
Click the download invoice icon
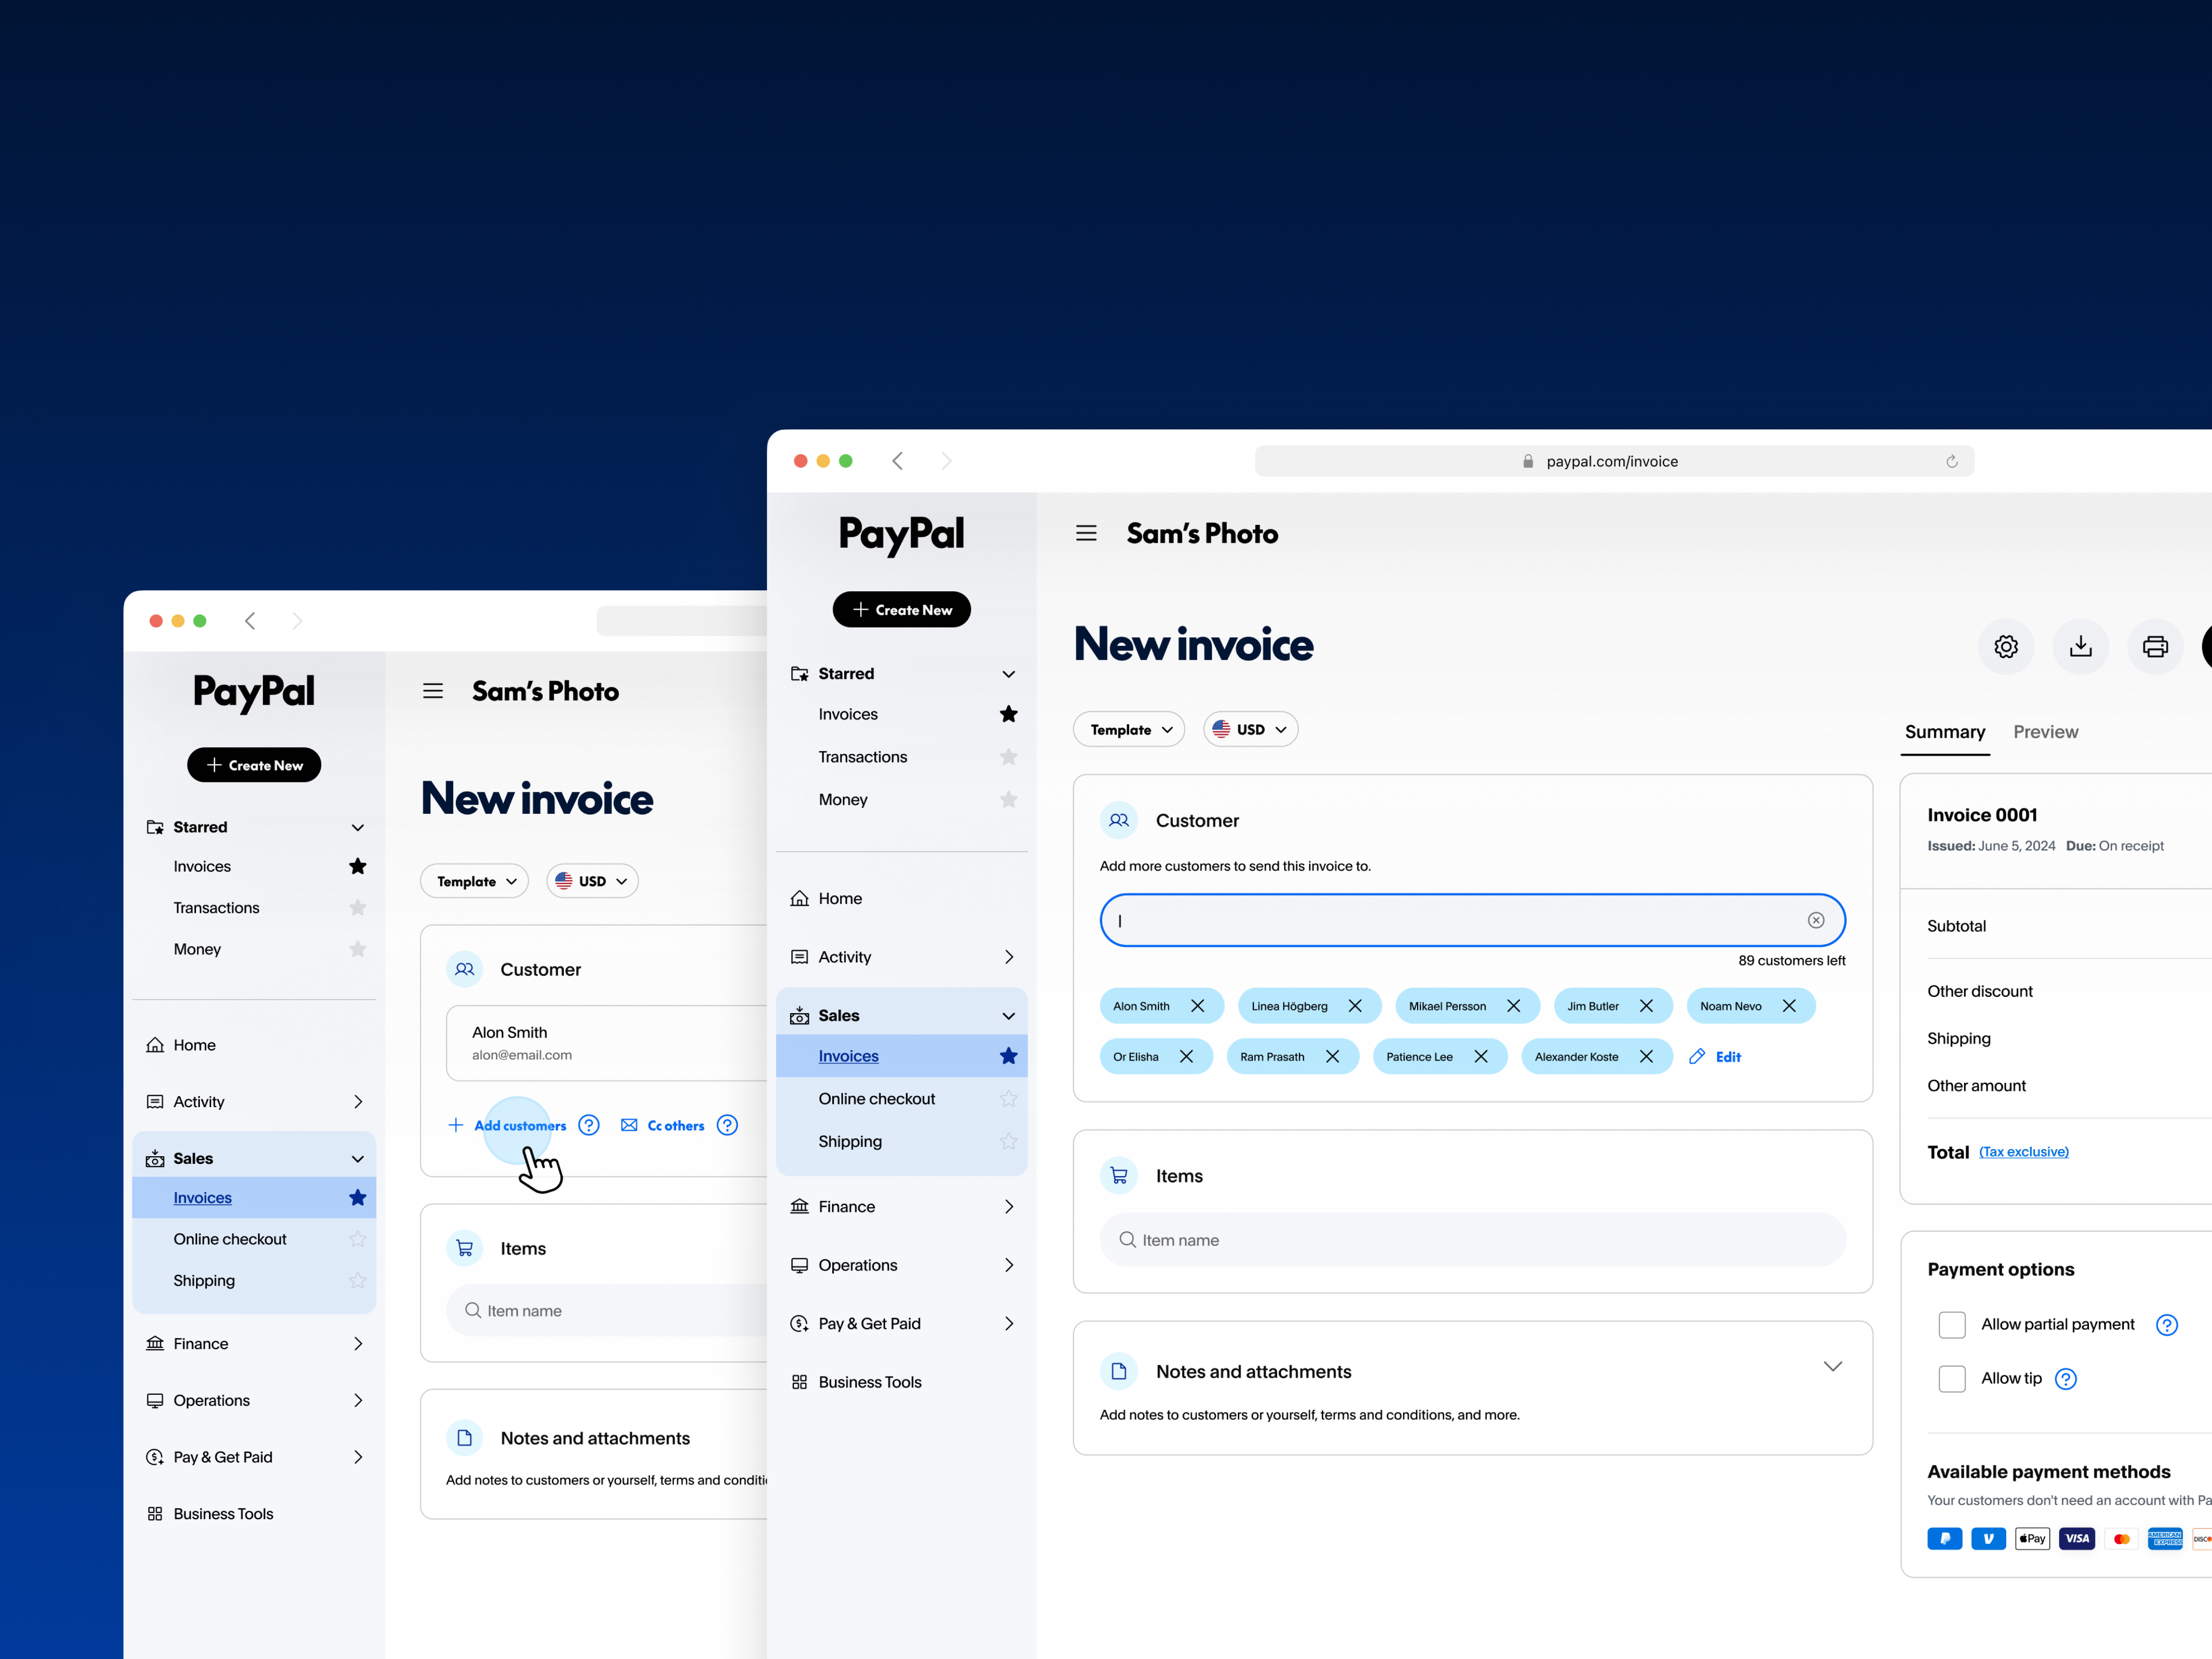pyautogui.click(x=2080, y=646)
